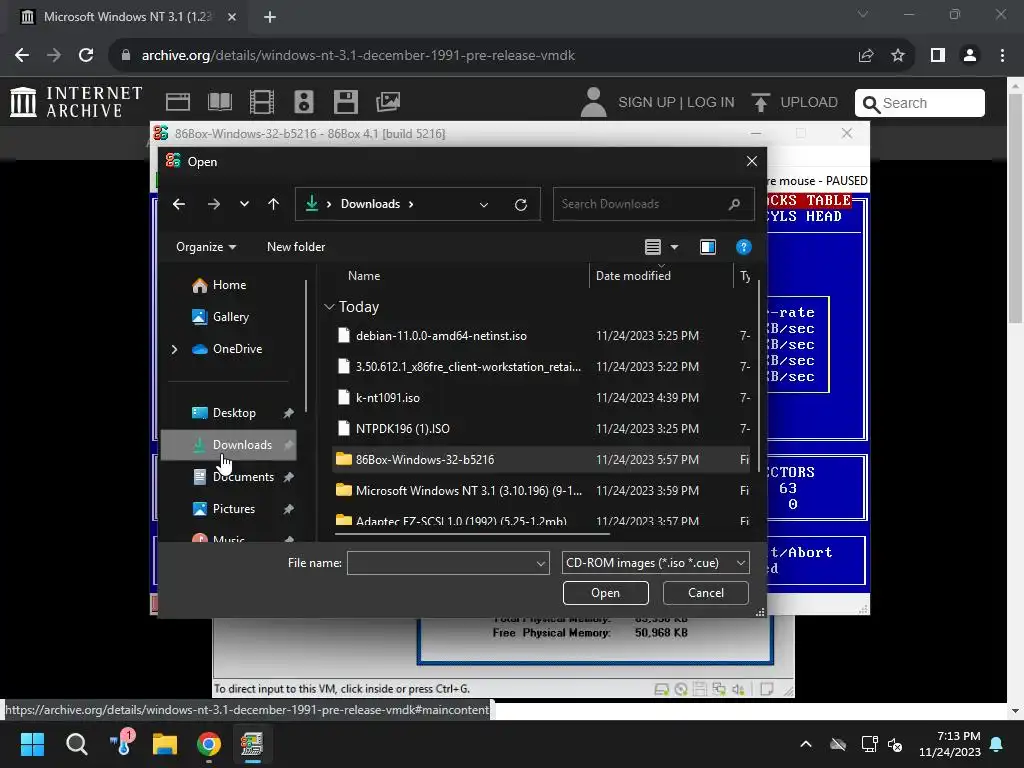The height and width of the screenshot is (768, 1024).
Task: Click the Internet Archive logo
Action: [x=76, y=102]
